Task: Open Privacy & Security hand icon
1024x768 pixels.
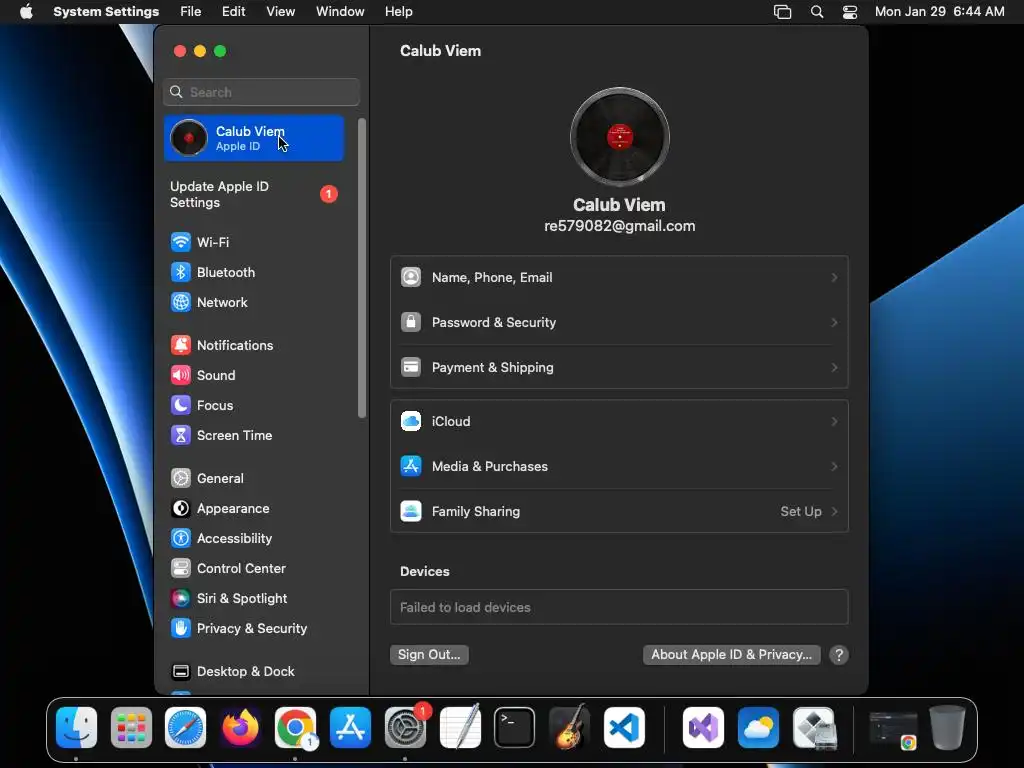Action: click(x=181, y=629)
